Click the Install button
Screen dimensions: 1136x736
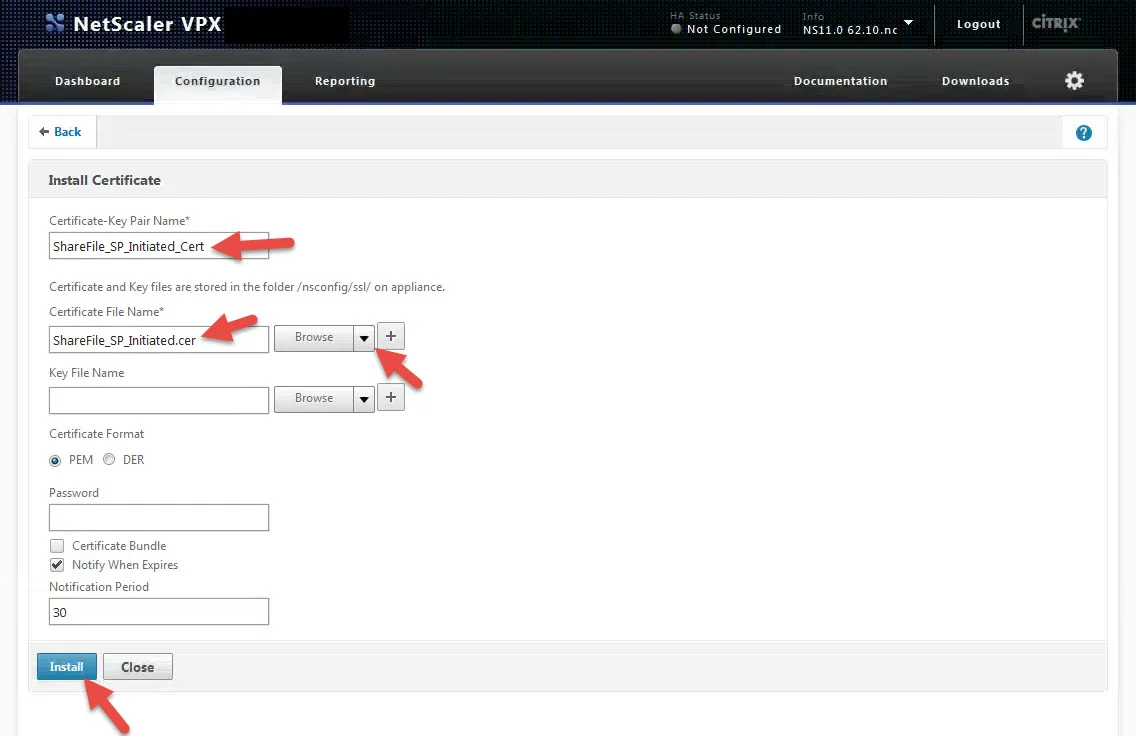67,666
